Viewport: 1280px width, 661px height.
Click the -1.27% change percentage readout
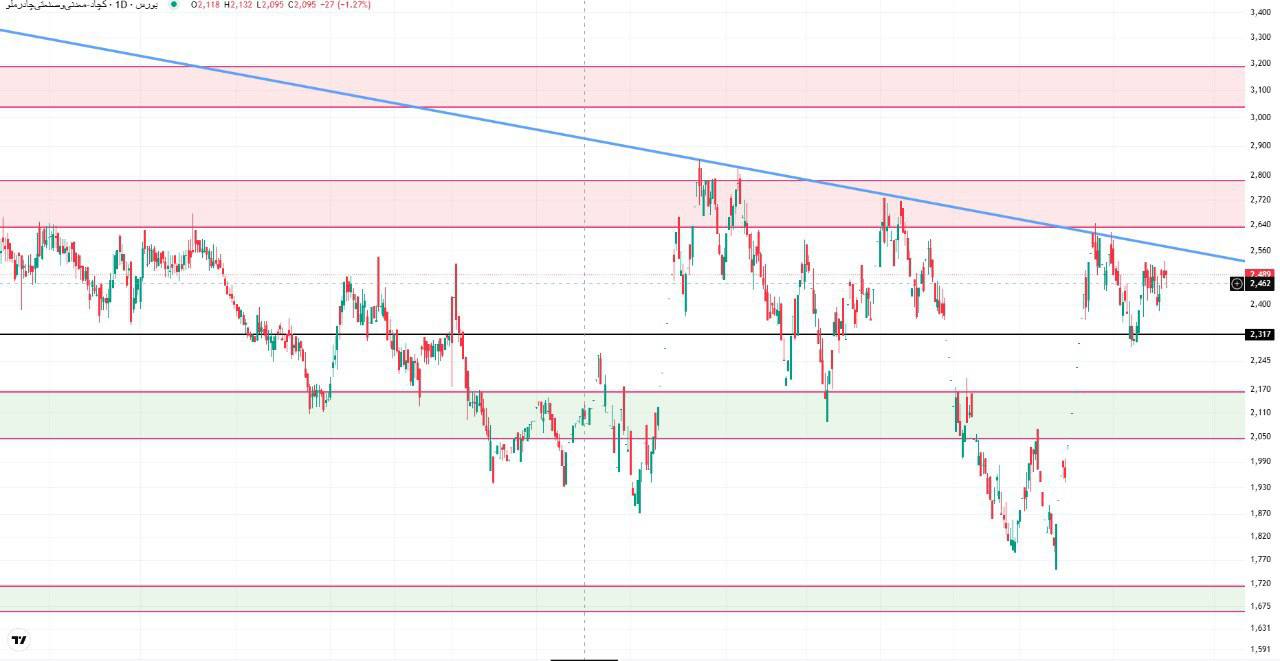[x=353, y=5]
